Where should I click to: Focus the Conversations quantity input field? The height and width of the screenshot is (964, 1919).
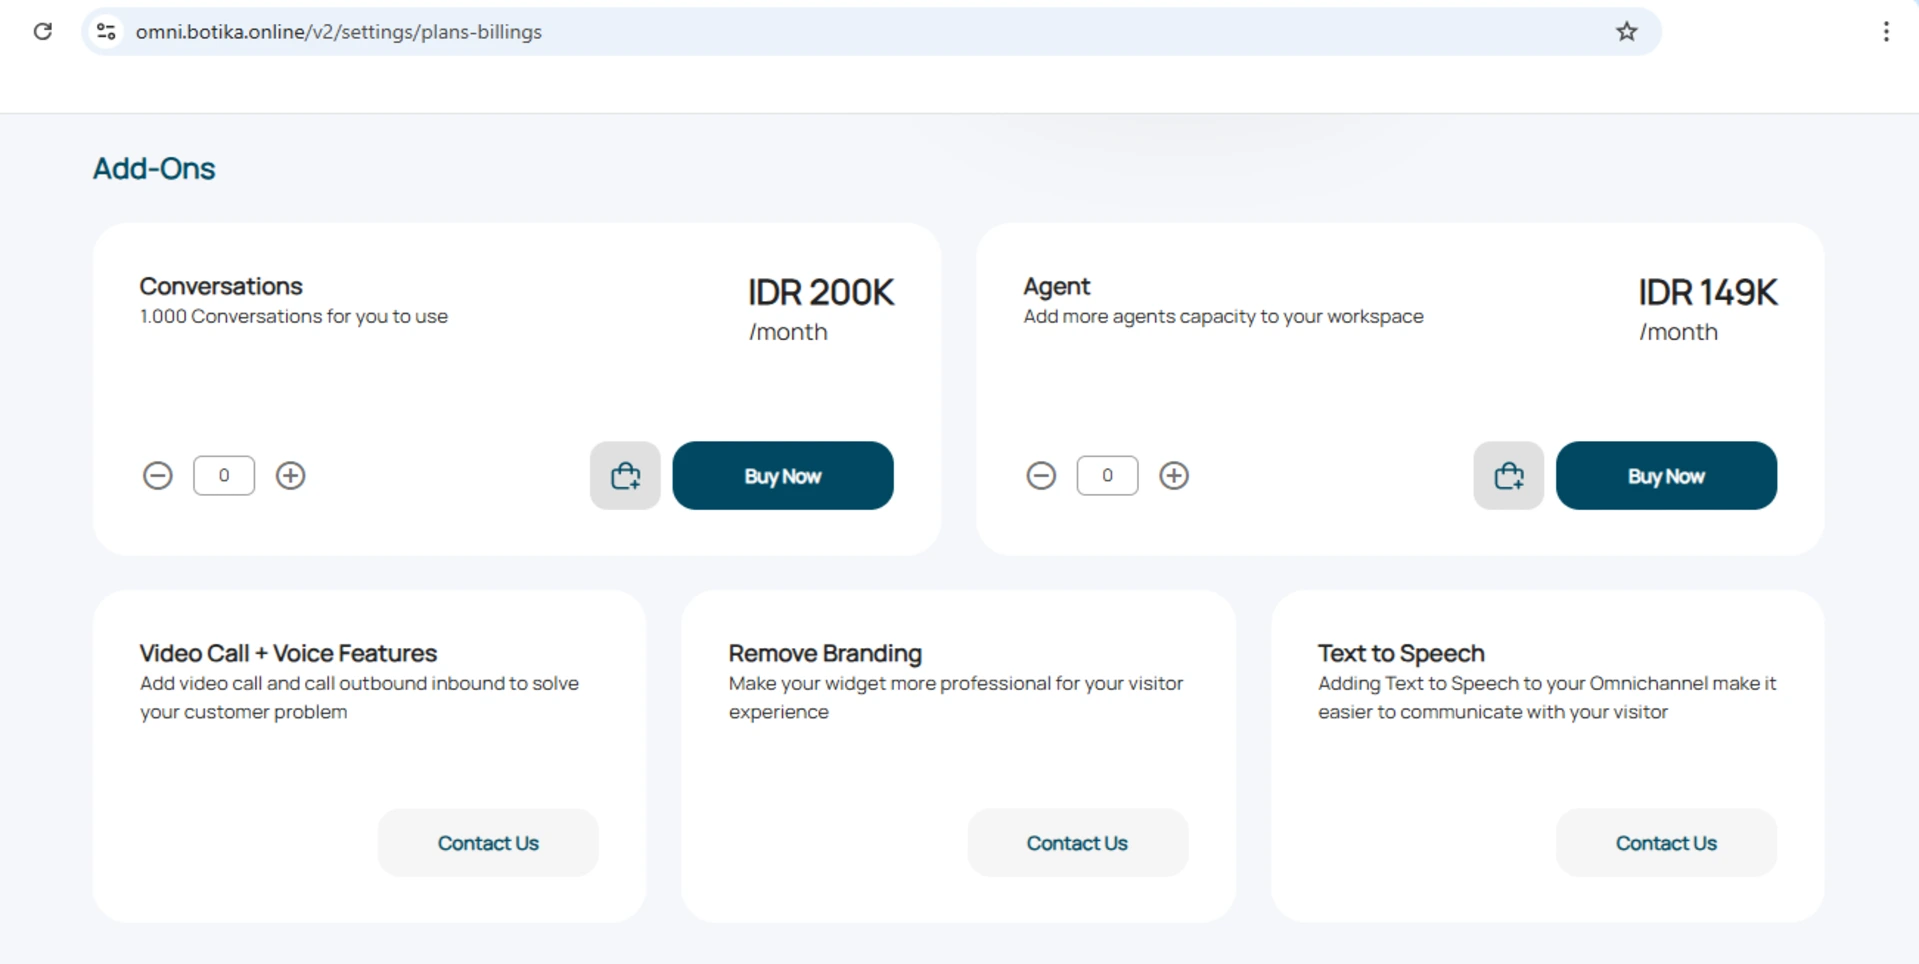pyautogui.click(x=224, y=476)
